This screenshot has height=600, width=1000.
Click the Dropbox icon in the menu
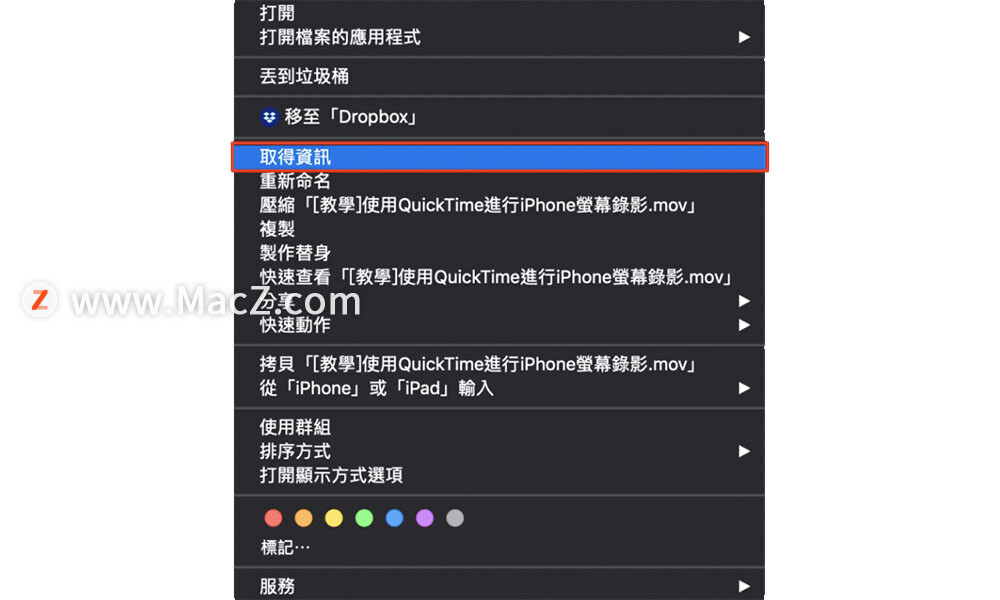pyautogui.click(x=269, y=117)
